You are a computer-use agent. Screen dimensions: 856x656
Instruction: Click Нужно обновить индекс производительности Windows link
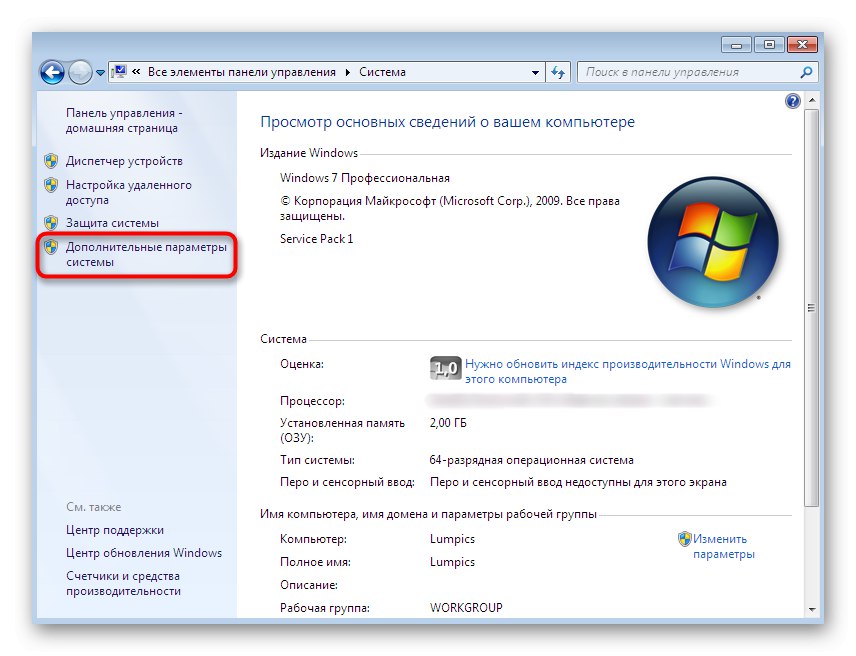[627, 371]
